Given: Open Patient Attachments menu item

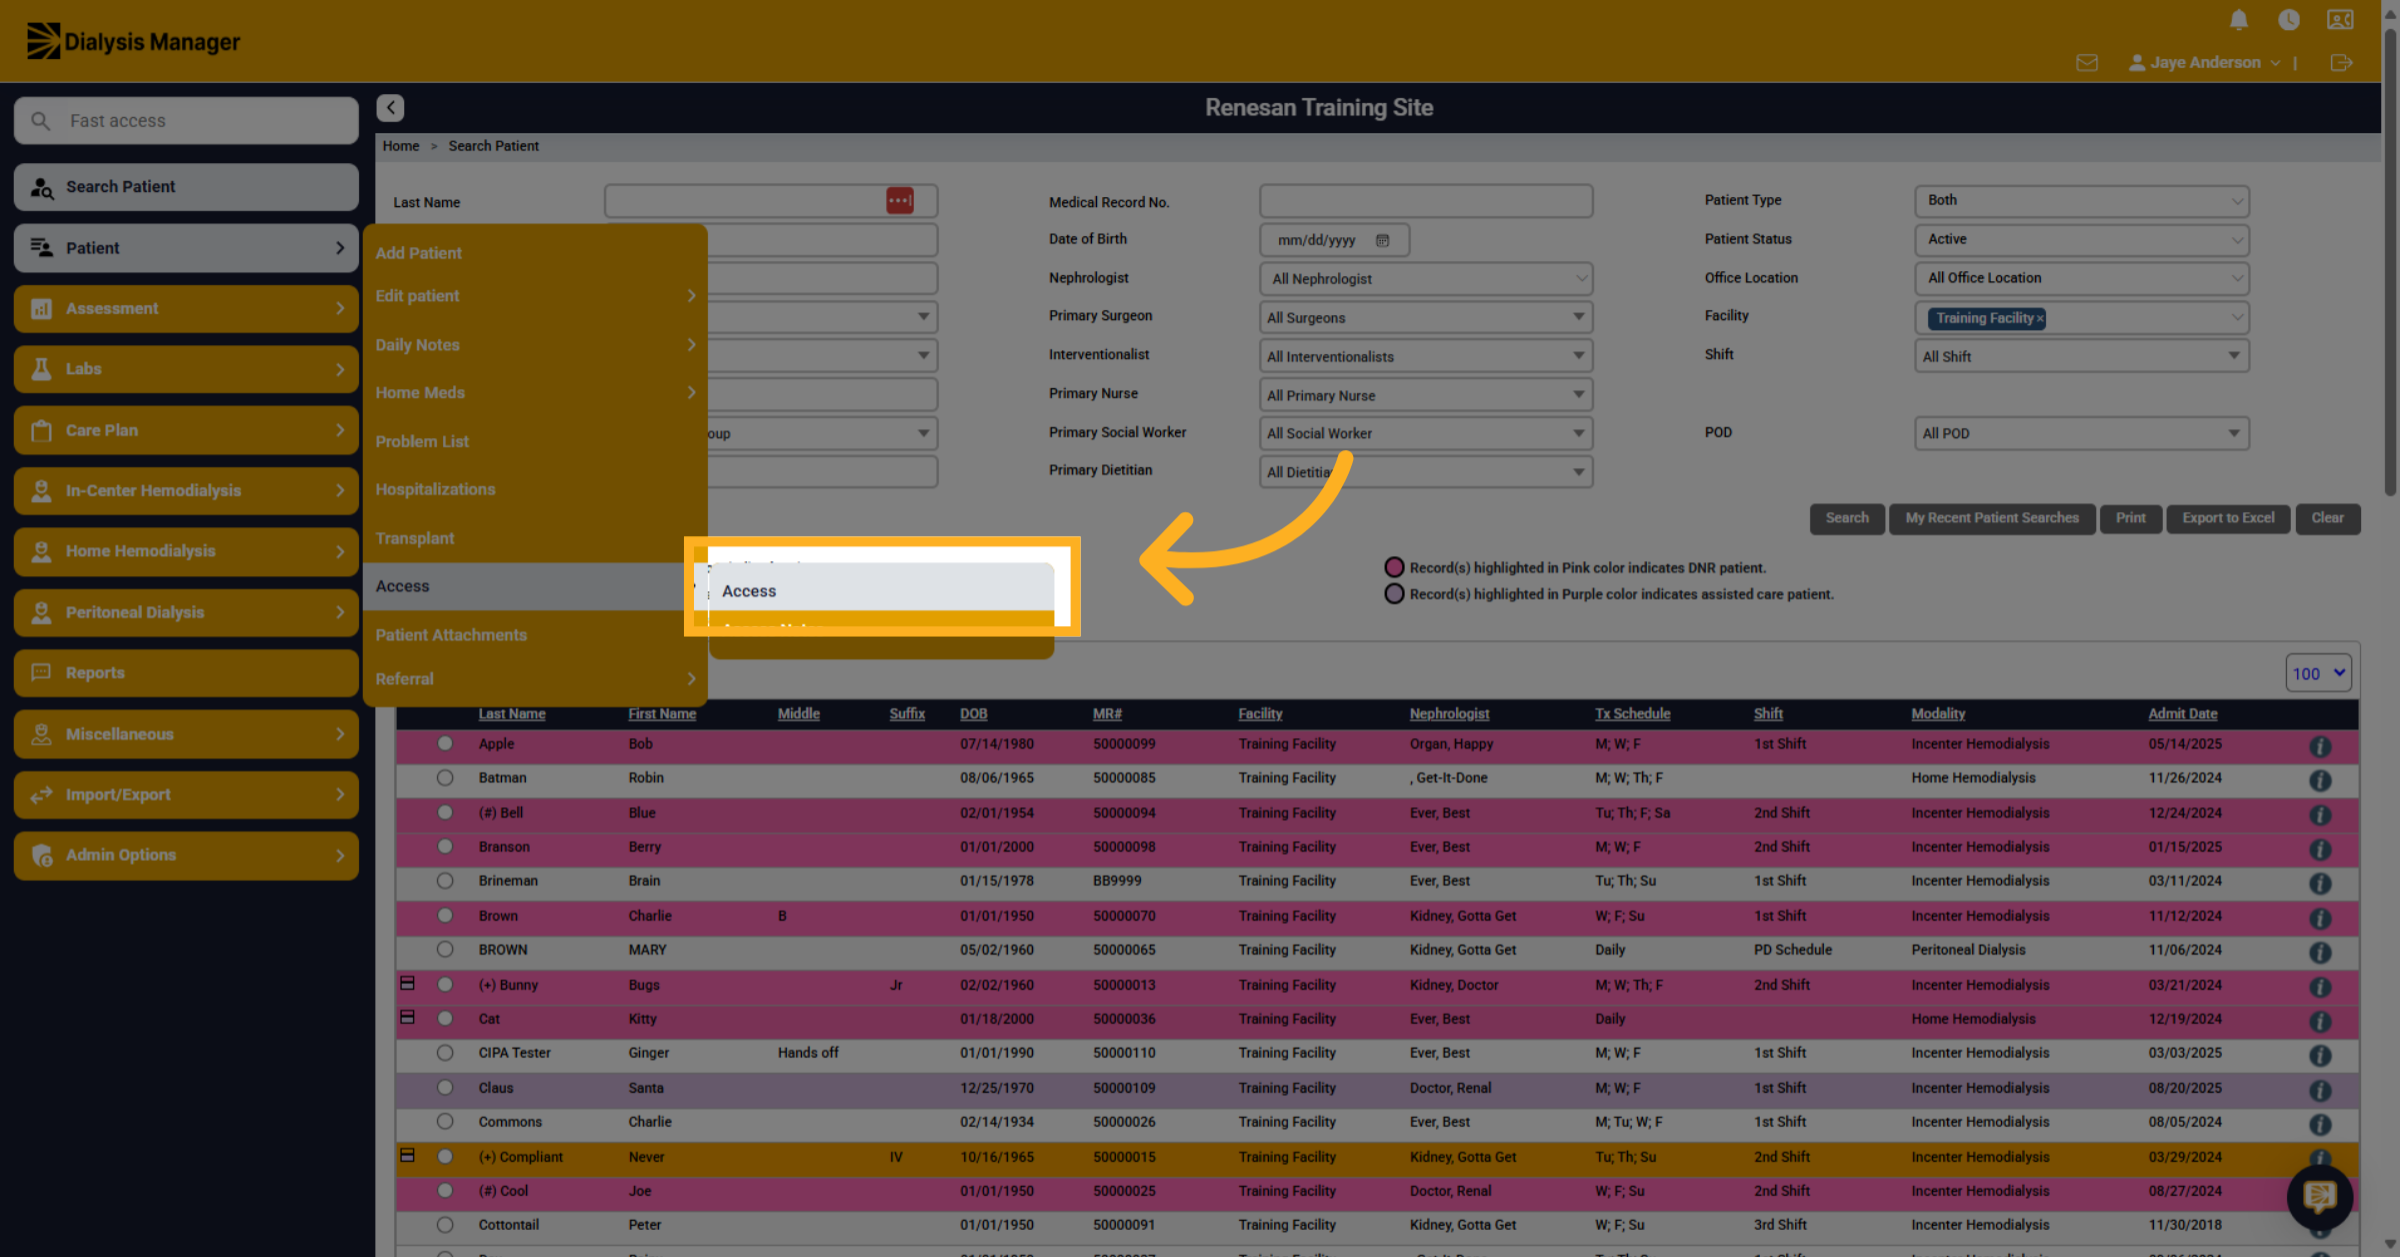Looking at the screenshot, I should coord(451,635).
